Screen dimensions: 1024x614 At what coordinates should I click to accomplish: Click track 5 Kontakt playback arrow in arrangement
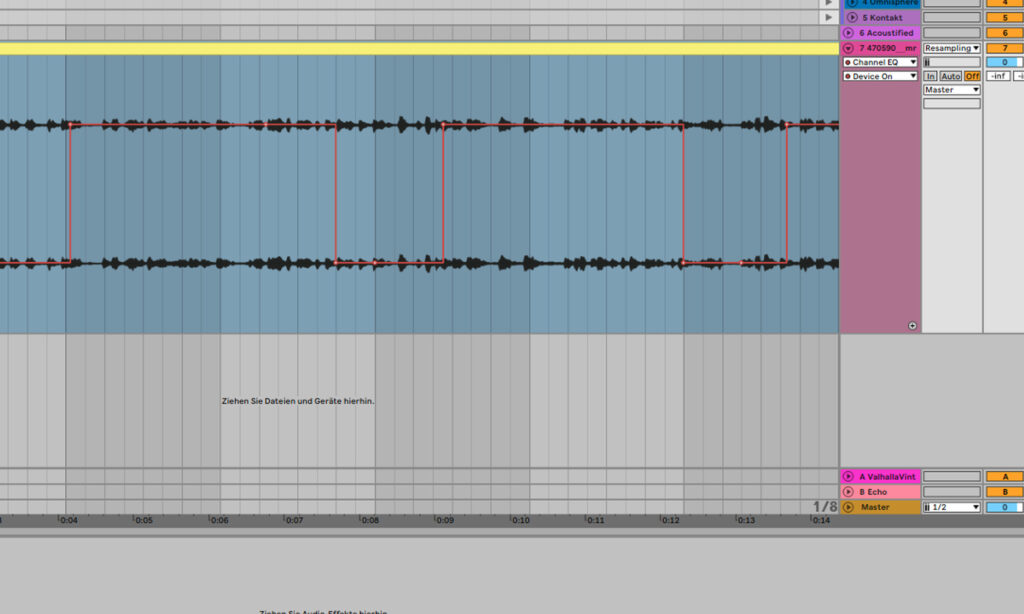(829, 18)
